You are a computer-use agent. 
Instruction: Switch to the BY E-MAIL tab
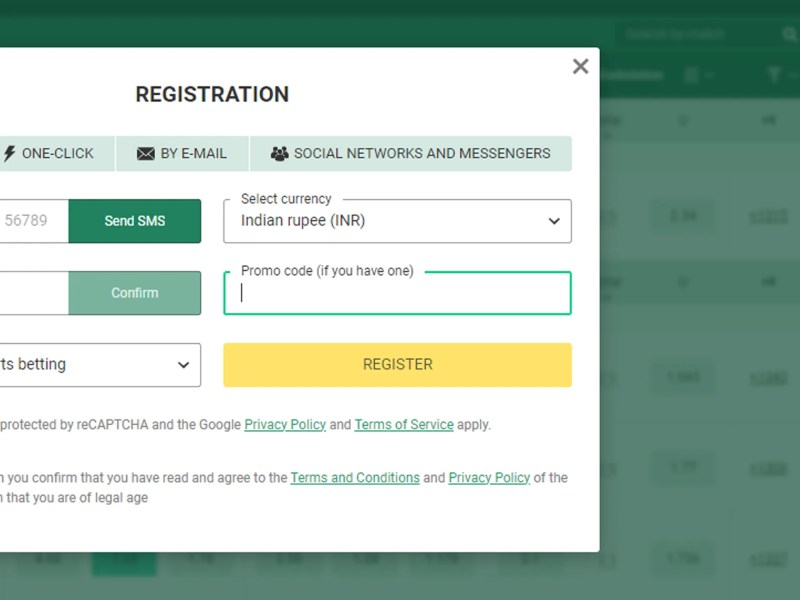[182, 154]
